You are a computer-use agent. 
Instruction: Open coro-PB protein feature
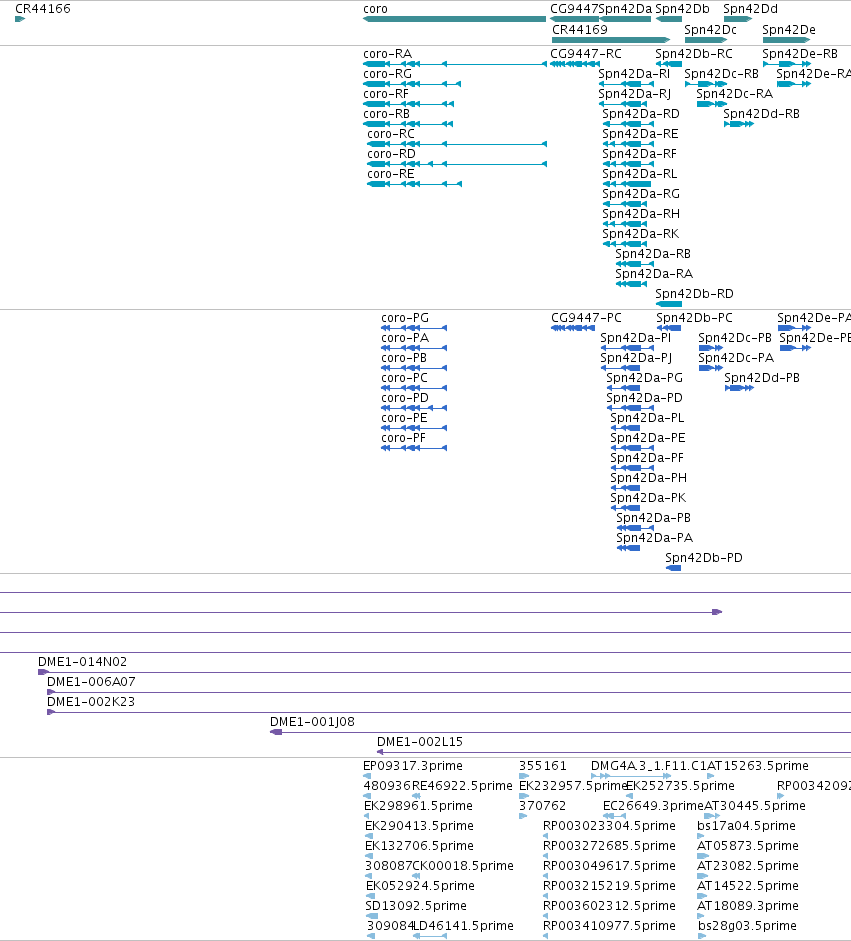(x=414, y=368)
